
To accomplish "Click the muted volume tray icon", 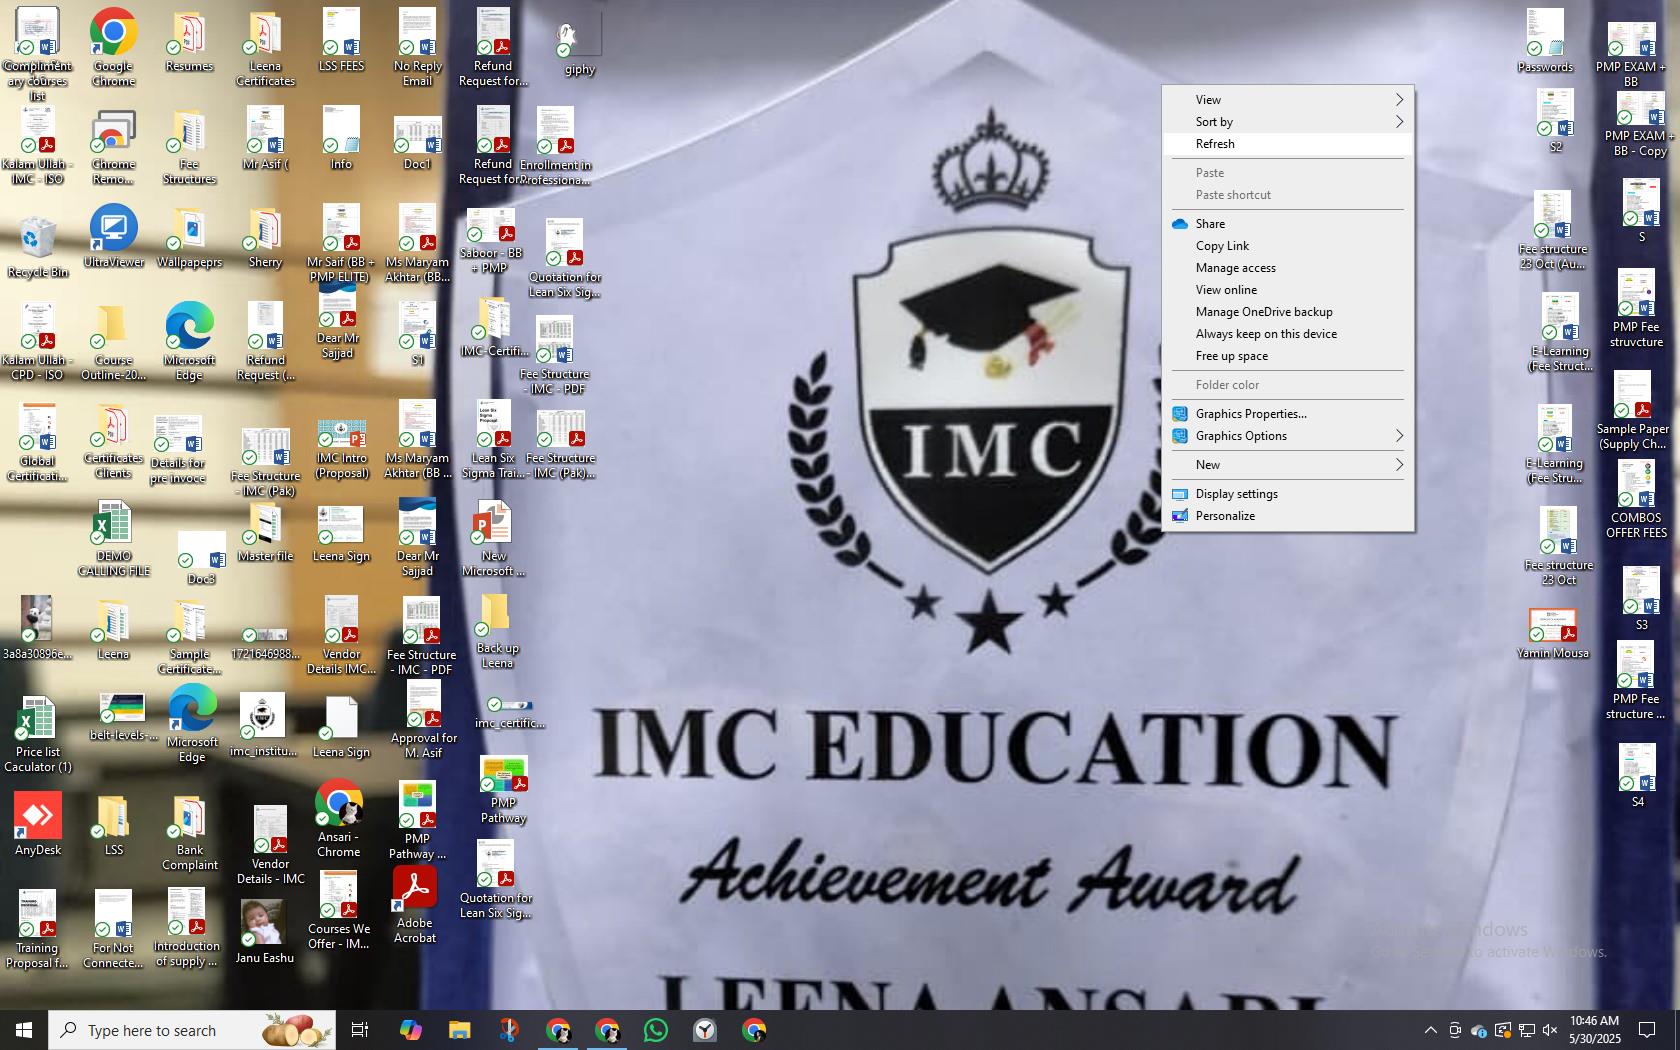I will pyautogui.click(x=1550, y=1030).
